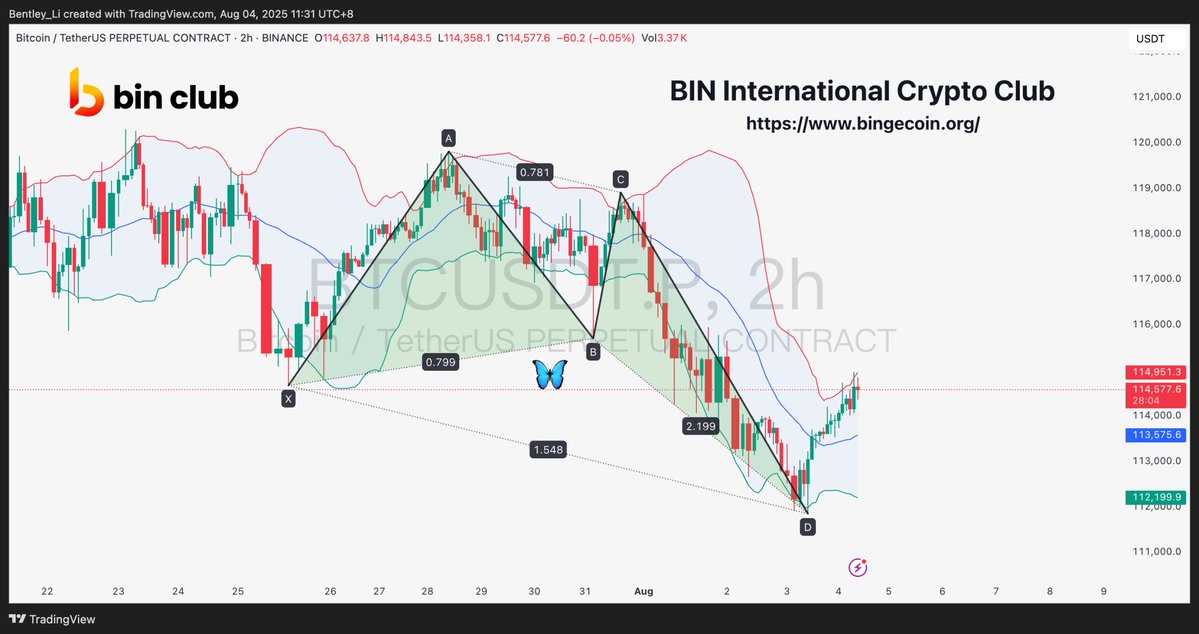Click the 1.548 ratio label
1199x634 pixels.
548,450
